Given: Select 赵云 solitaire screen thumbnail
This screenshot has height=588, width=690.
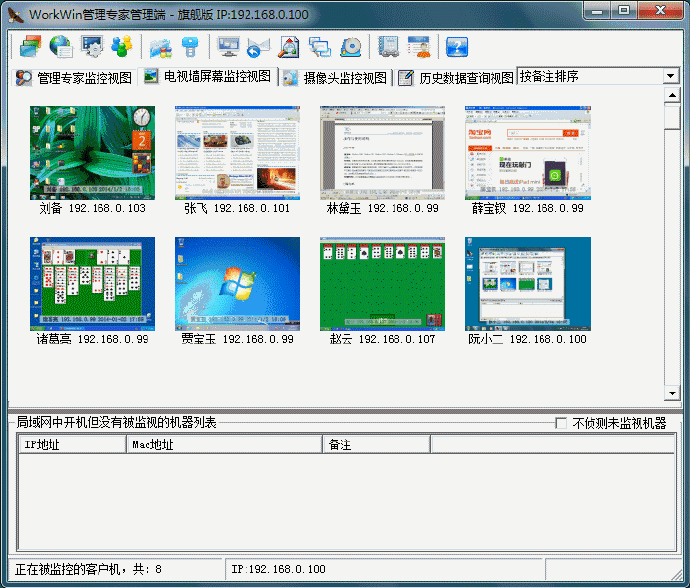Looking at the screenshot, I should click(x=382, y=283).
